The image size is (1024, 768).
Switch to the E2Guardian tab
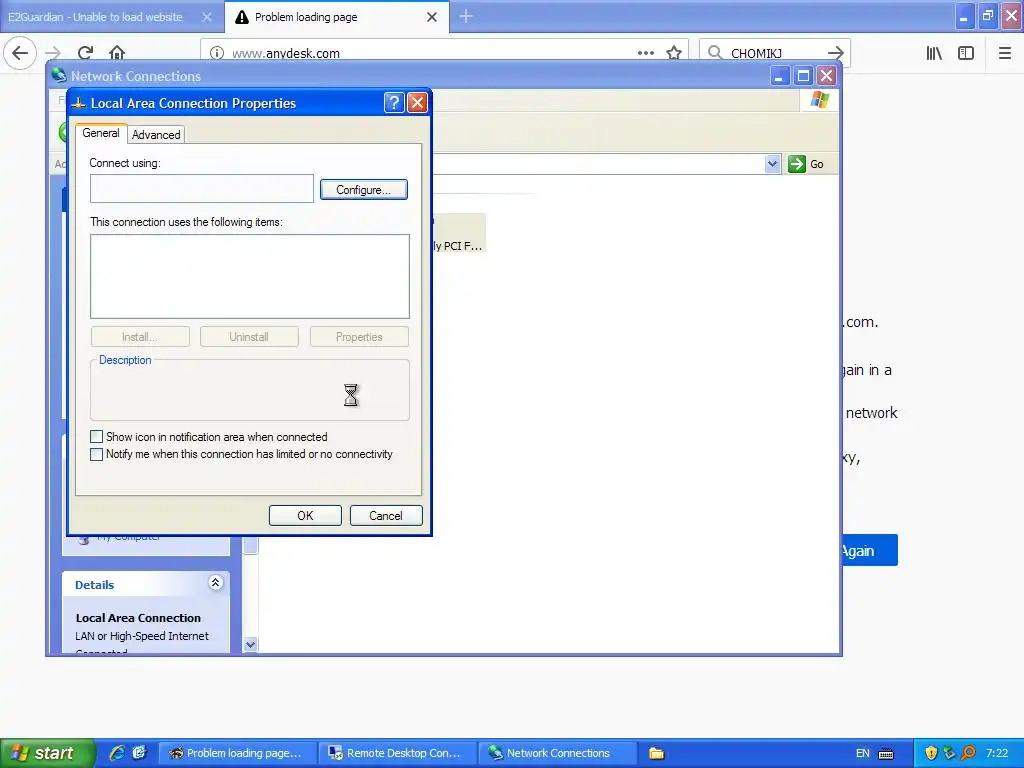point(96,17)
